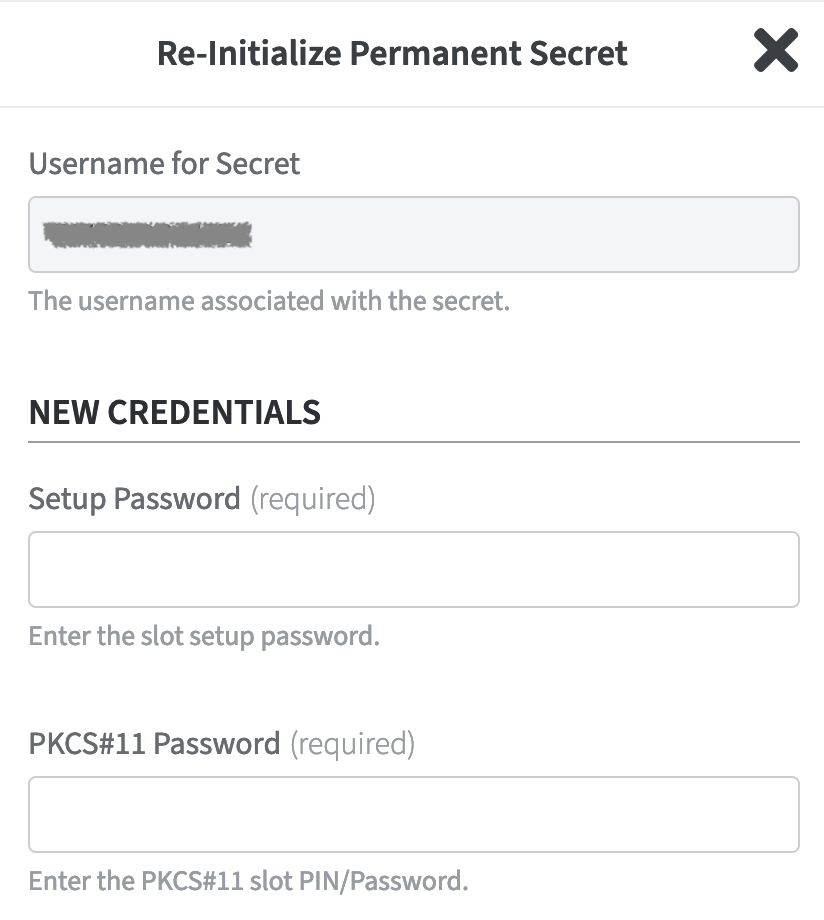Focus the Setup Password input box
Screen dimensions: 824x920
(x=413, y=569)
